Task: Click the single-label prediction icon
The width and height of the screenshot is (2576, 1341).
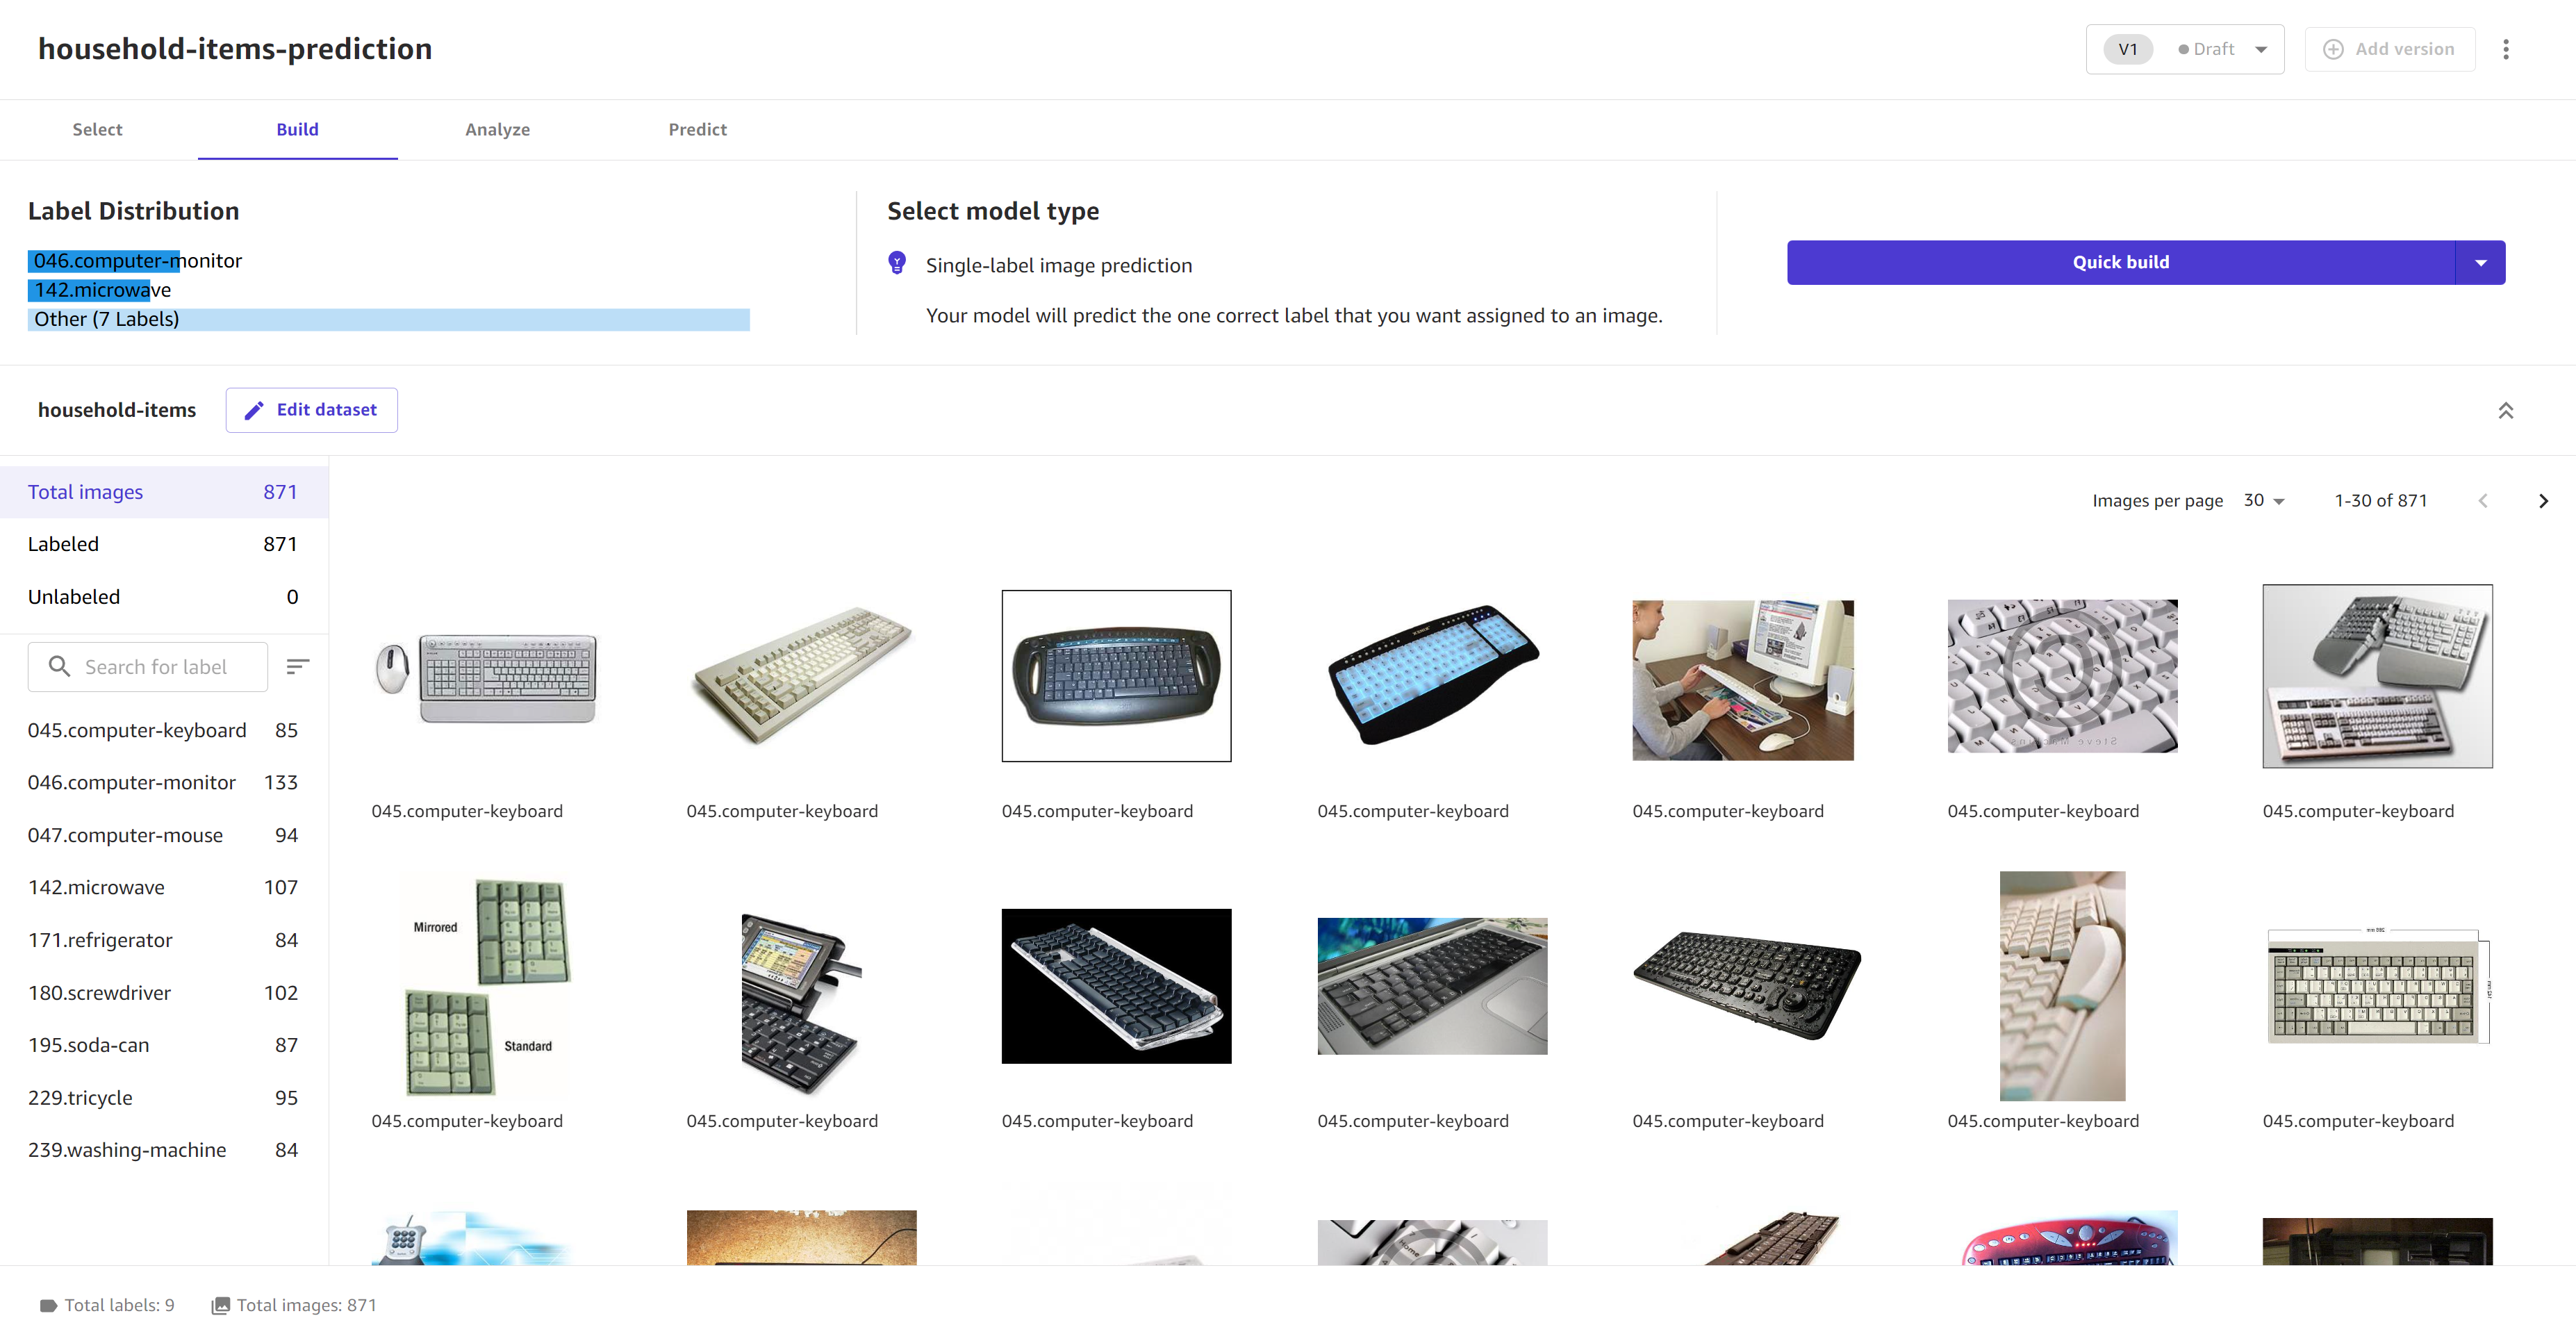Action: [x=896, y=264]
